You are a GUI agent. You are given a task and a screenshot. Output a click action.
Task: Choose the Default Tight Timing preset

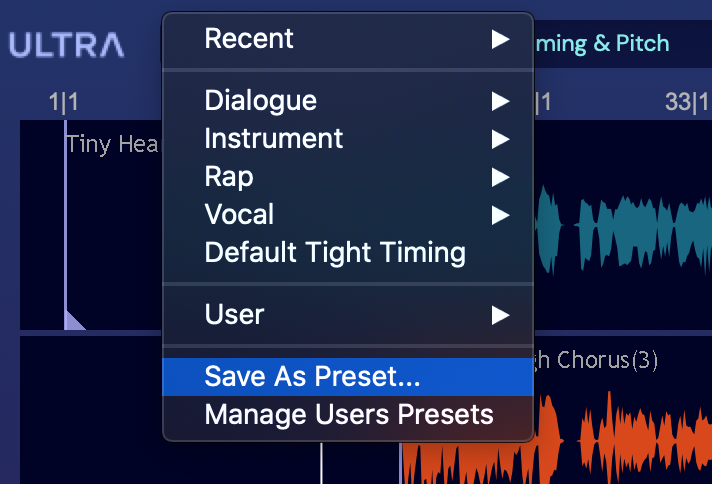tap(335, 252)
